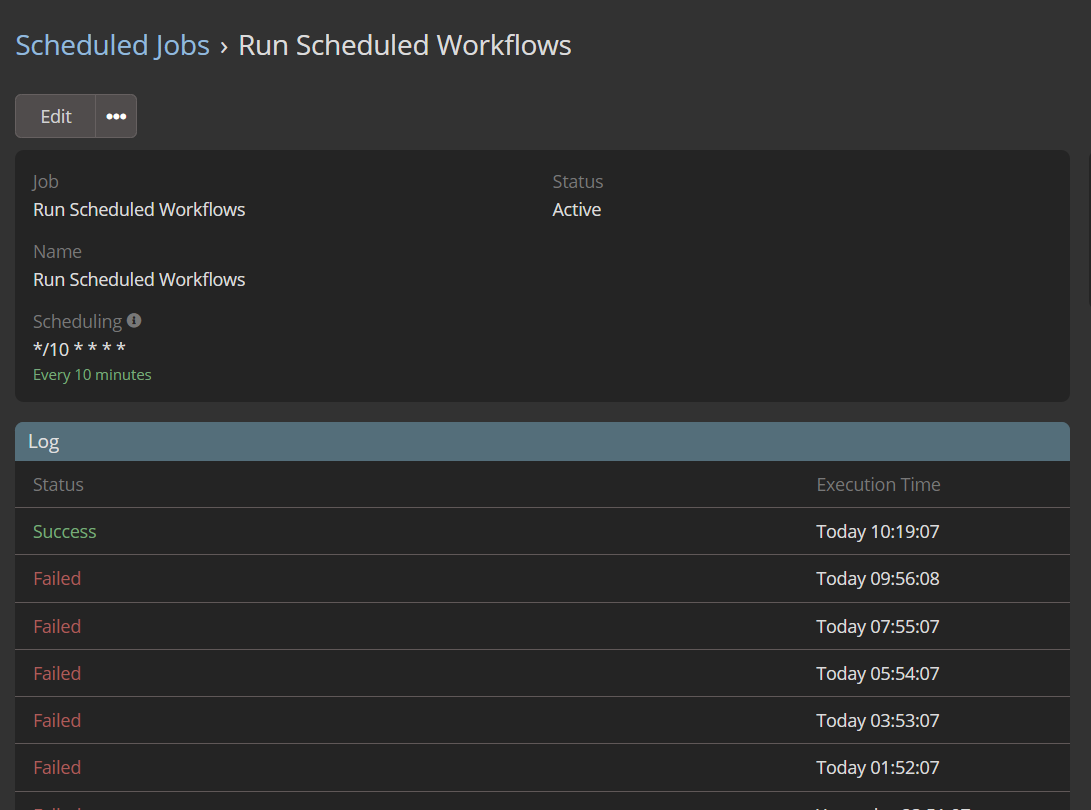The image size is (1091, 810).
Task: Click the green Every 10 minutes text
Action: coord(92,375)
